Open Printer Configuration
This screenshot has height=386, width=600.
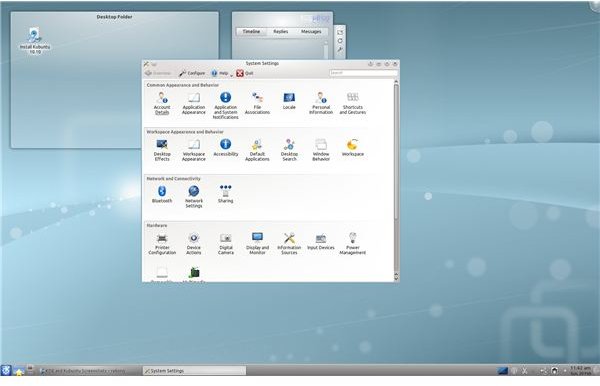coord(162,243)
